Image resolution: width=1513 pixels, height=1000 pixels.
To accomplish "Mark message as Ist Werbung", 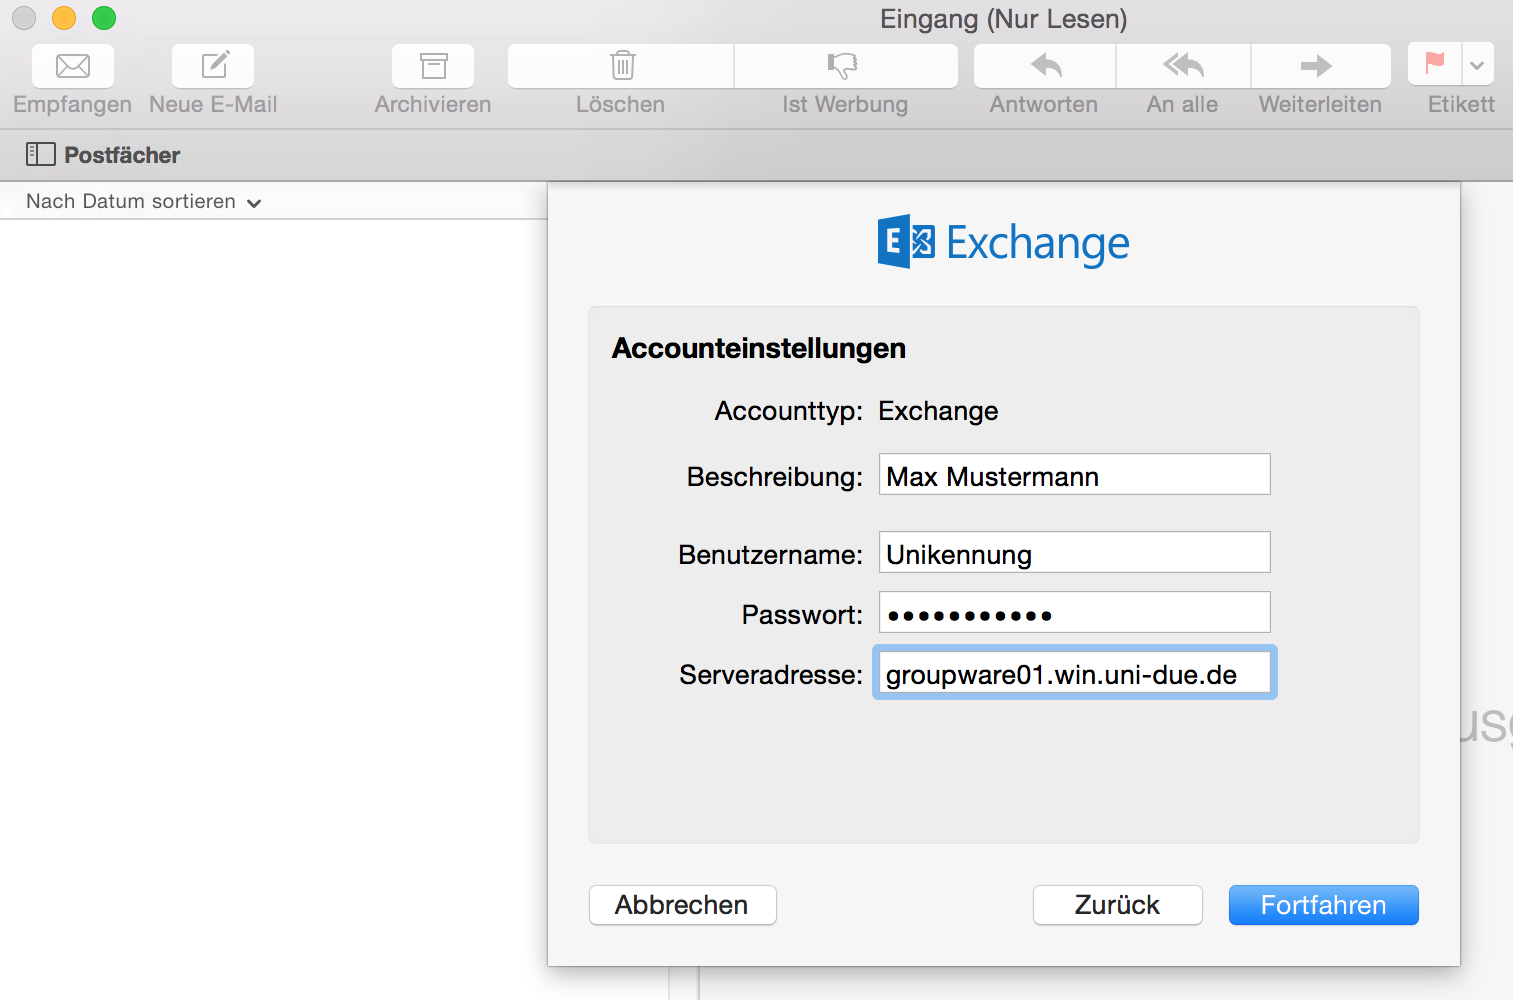I will pyautogui.click(x=845, y=66).
